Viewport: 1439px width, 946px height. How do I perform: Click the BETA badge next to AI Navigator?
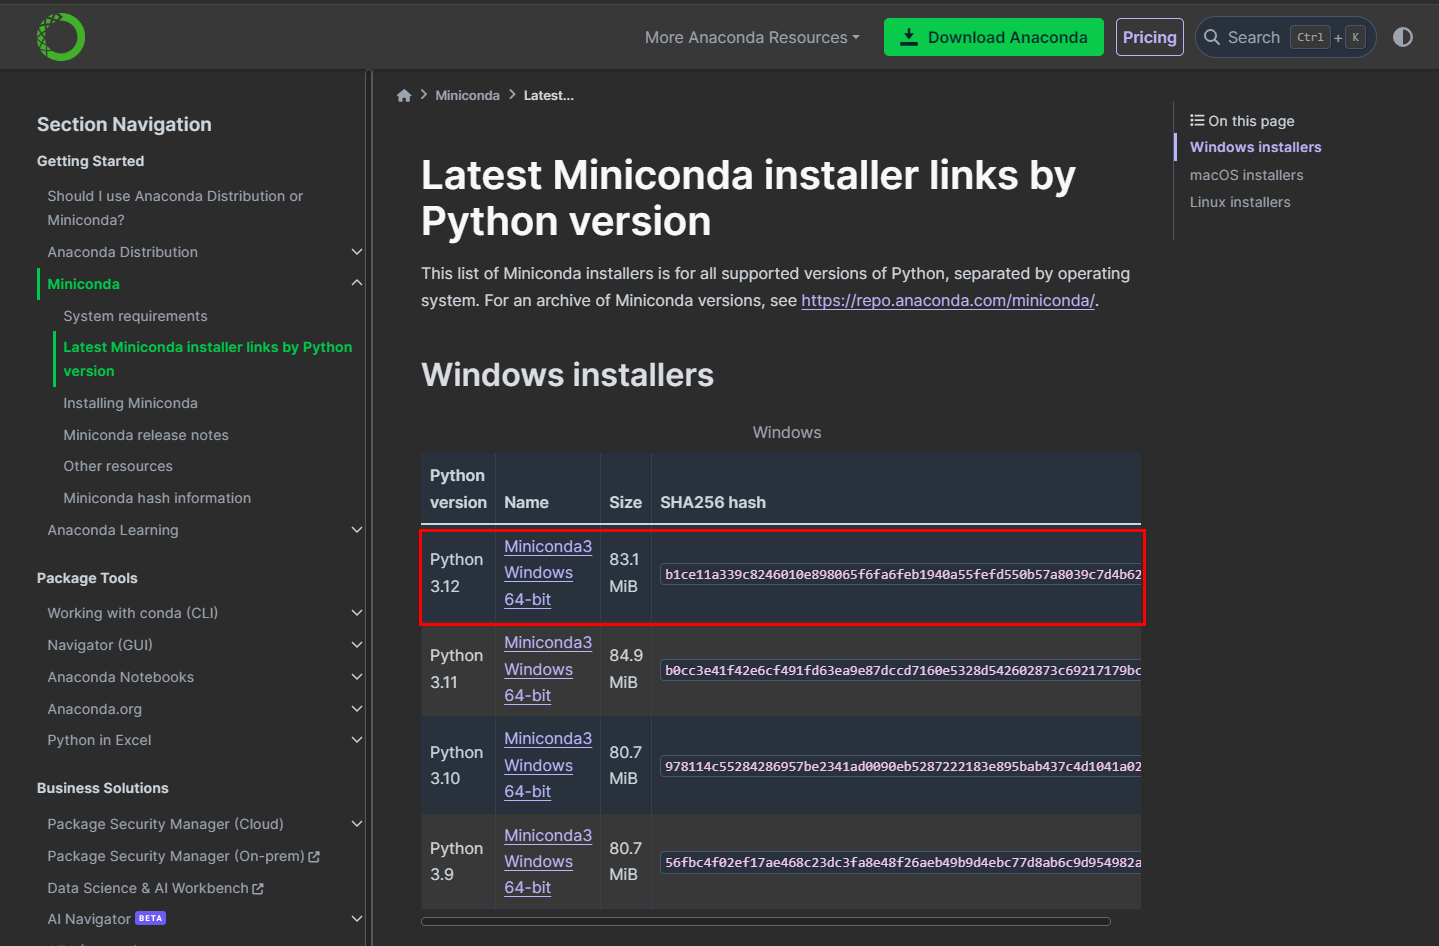[150, 918]
